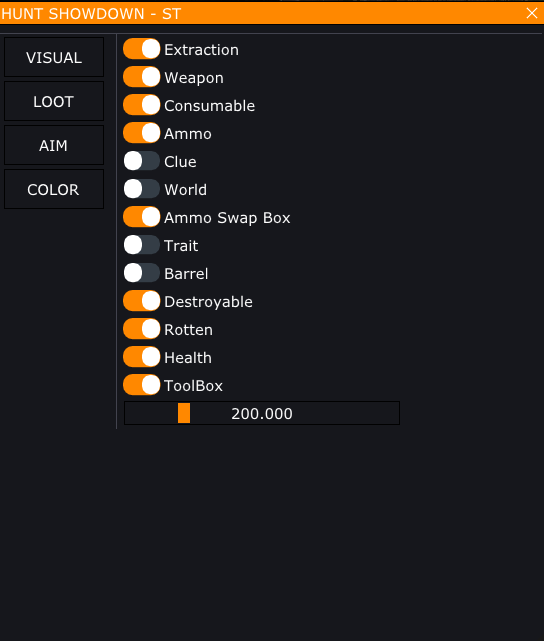
Task: Turn off the Health toggle
Action: (141, 357)
